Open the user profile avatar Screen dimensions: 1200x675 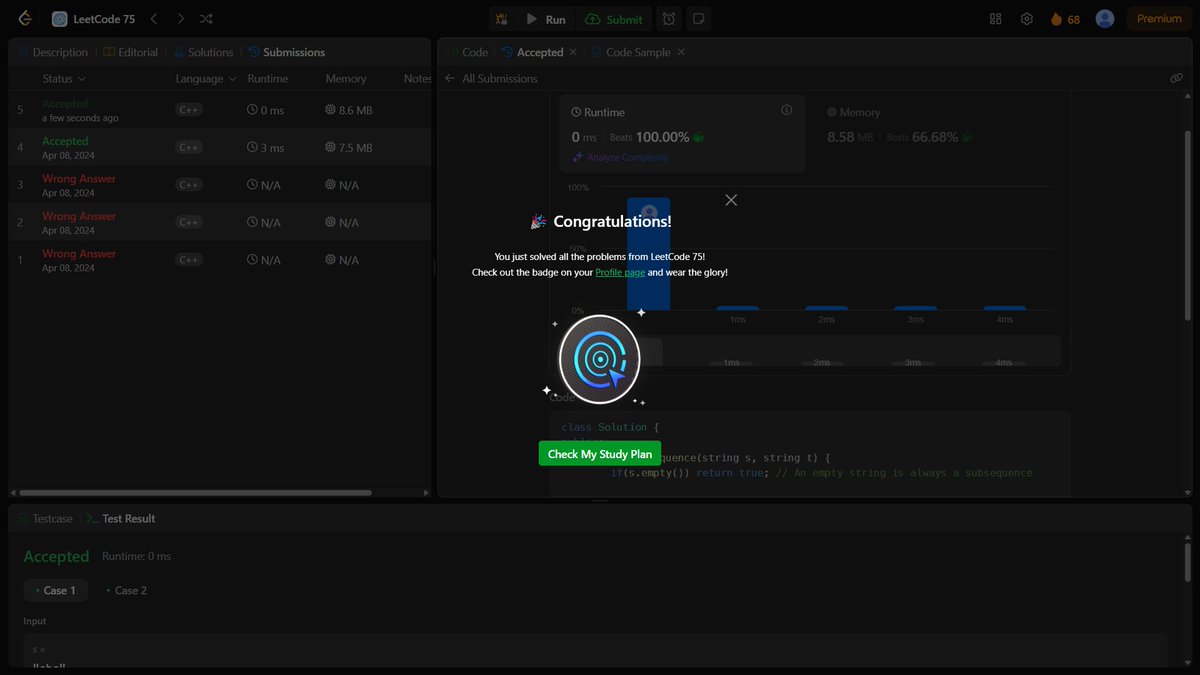[x=1105, y=19]
